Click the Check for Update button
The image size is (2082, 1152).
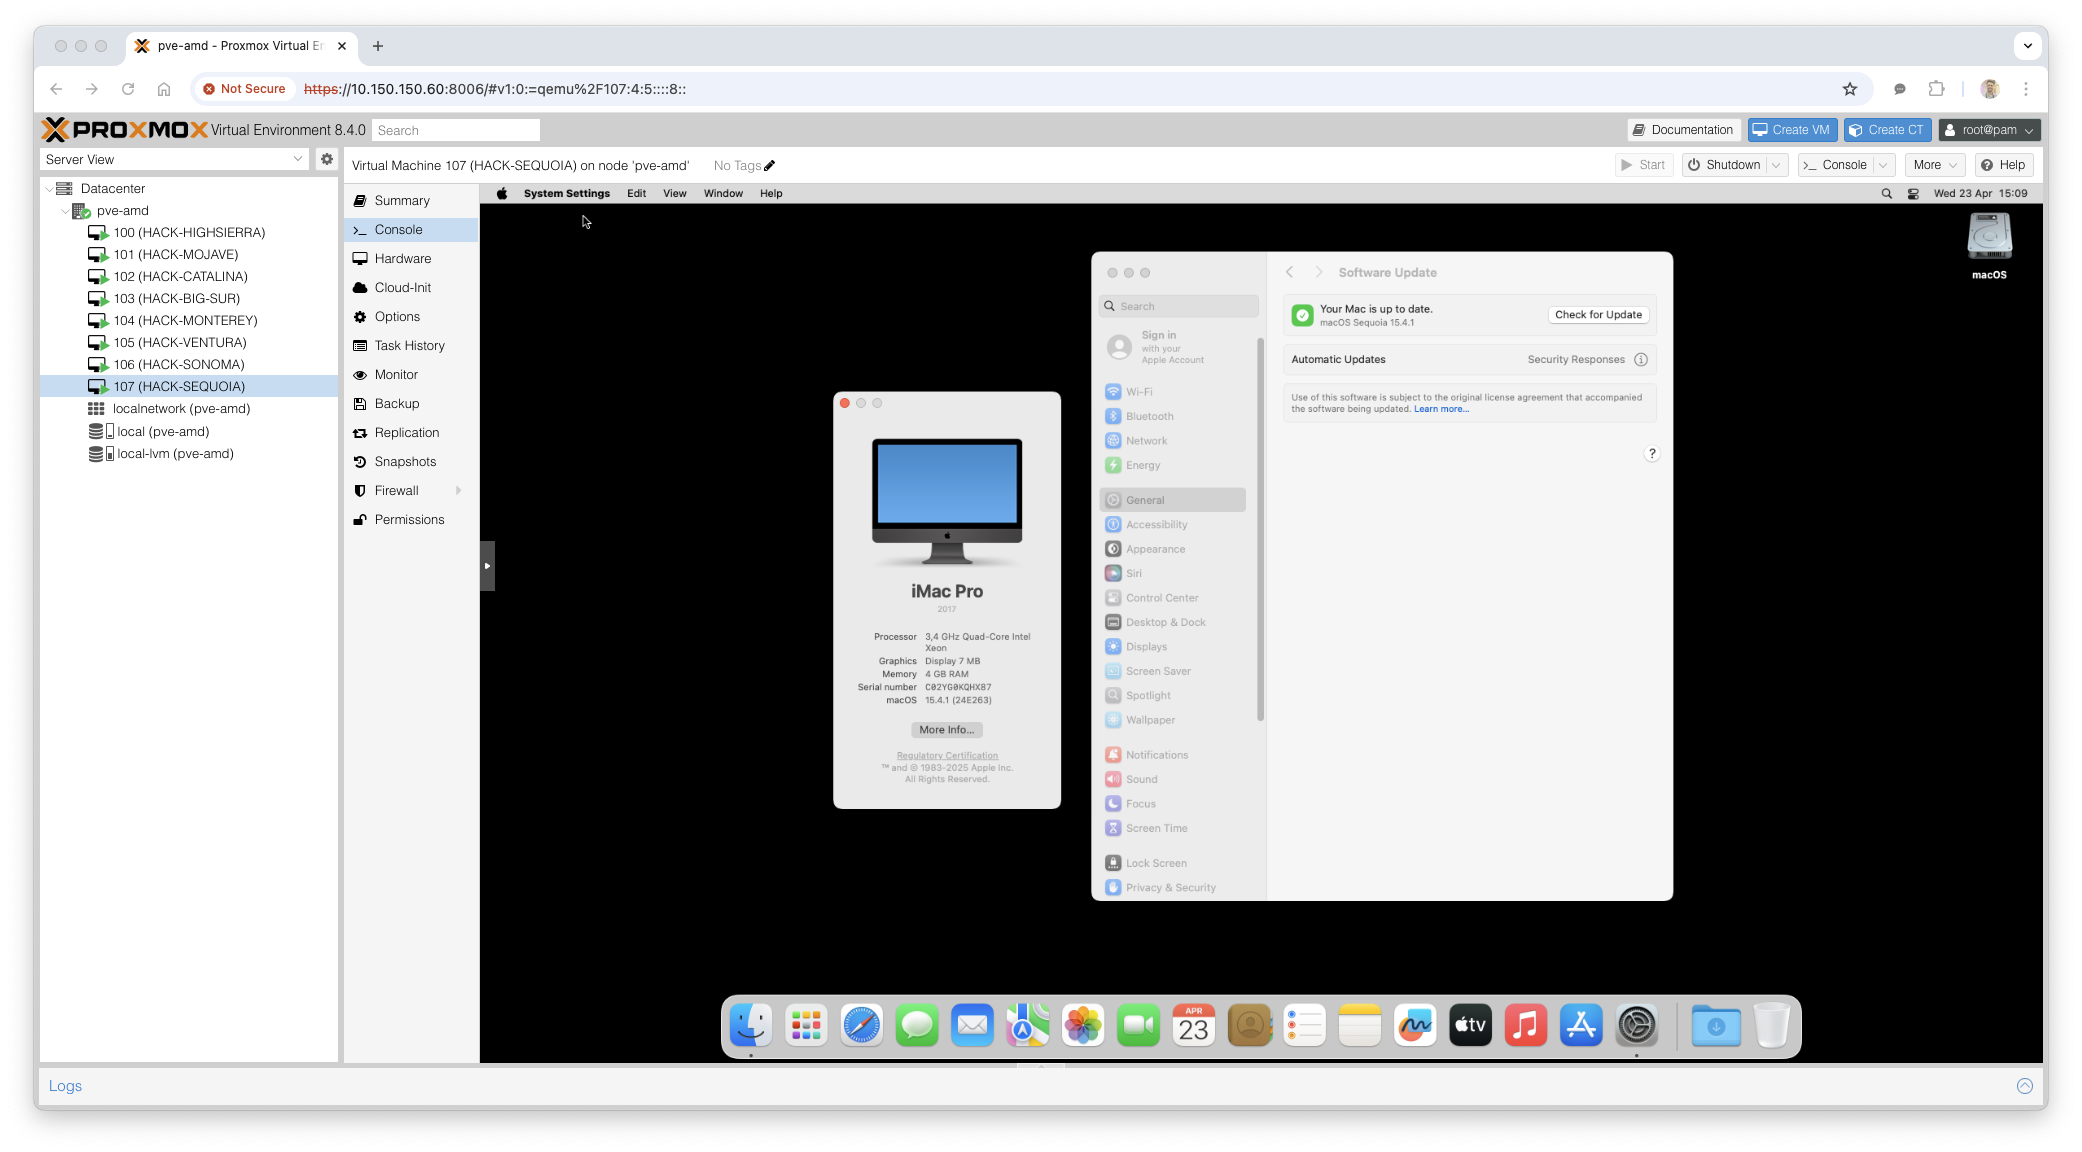(x=1597, y=315)
